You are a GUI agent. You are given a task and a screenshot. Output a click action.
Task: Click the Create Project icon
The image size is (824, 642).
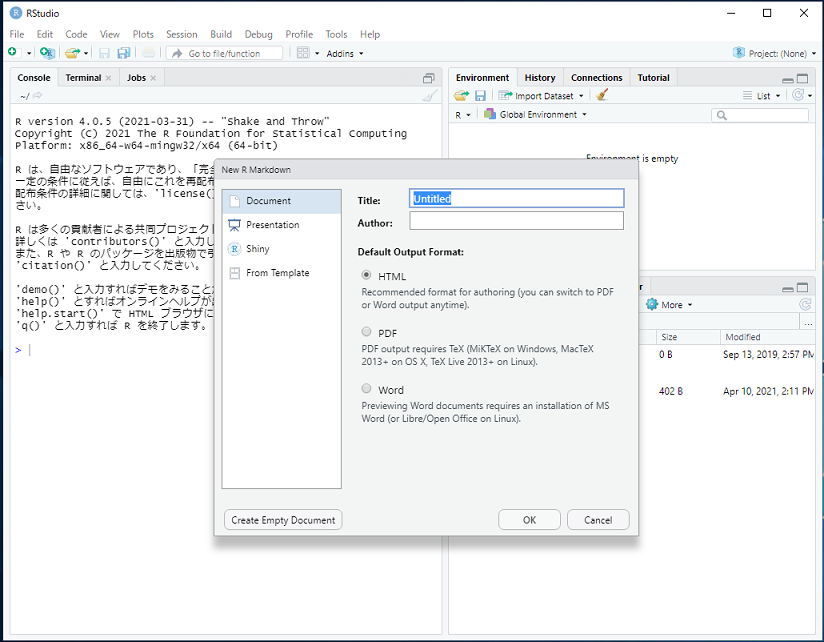coord(47,53)
